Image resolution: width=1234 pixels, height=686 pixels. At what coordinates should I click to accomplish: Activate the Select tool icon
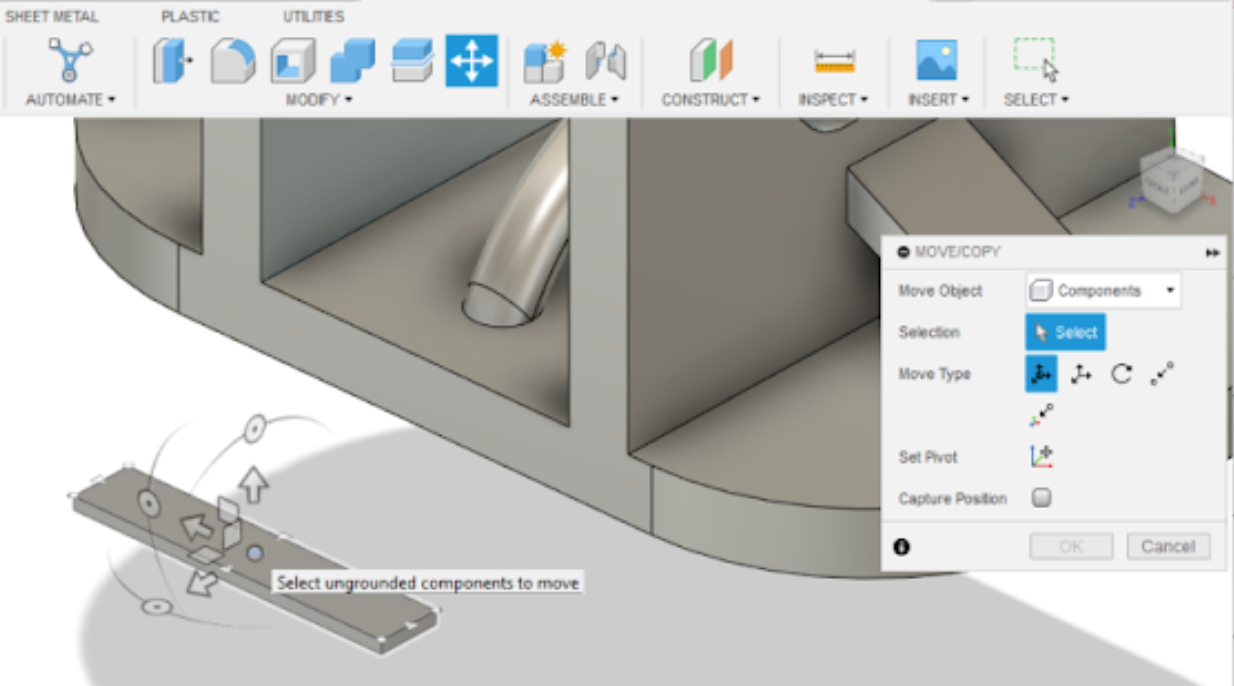(x=1036, y=59)
